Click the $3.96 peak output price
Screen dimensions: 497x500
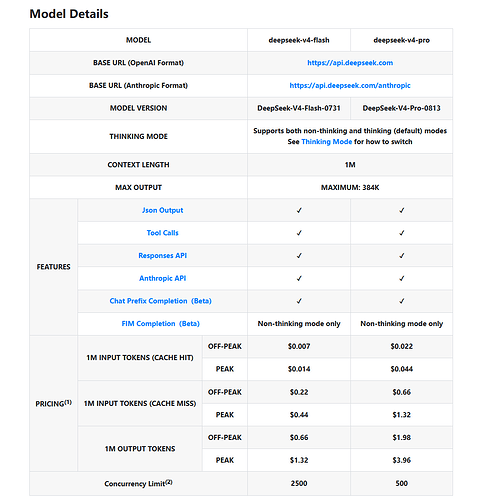401,460
